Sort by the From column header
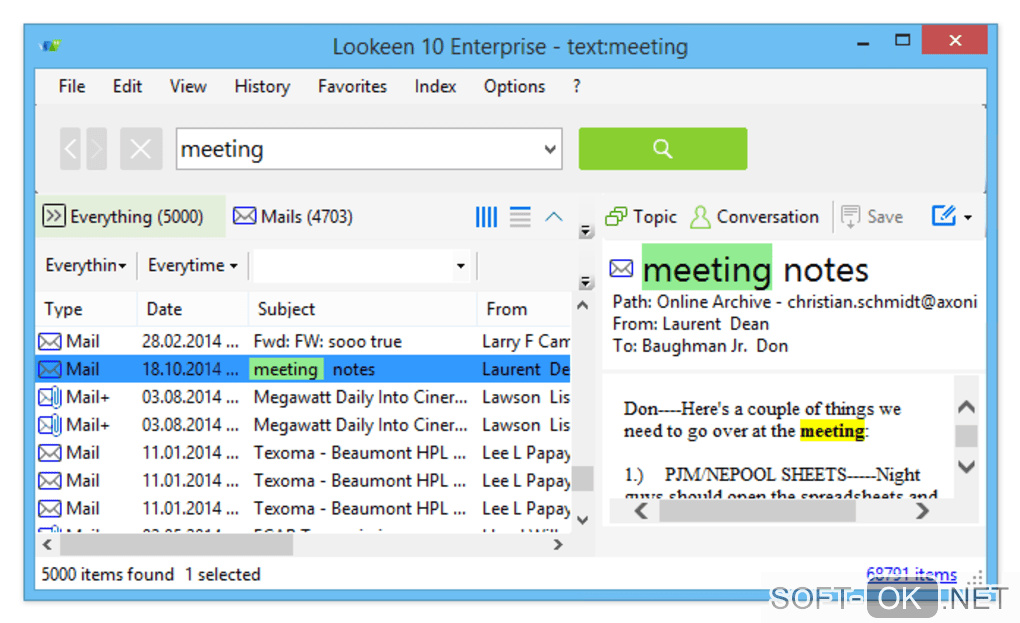Viewport: 1020px width, 623px height. pos(524,309)
